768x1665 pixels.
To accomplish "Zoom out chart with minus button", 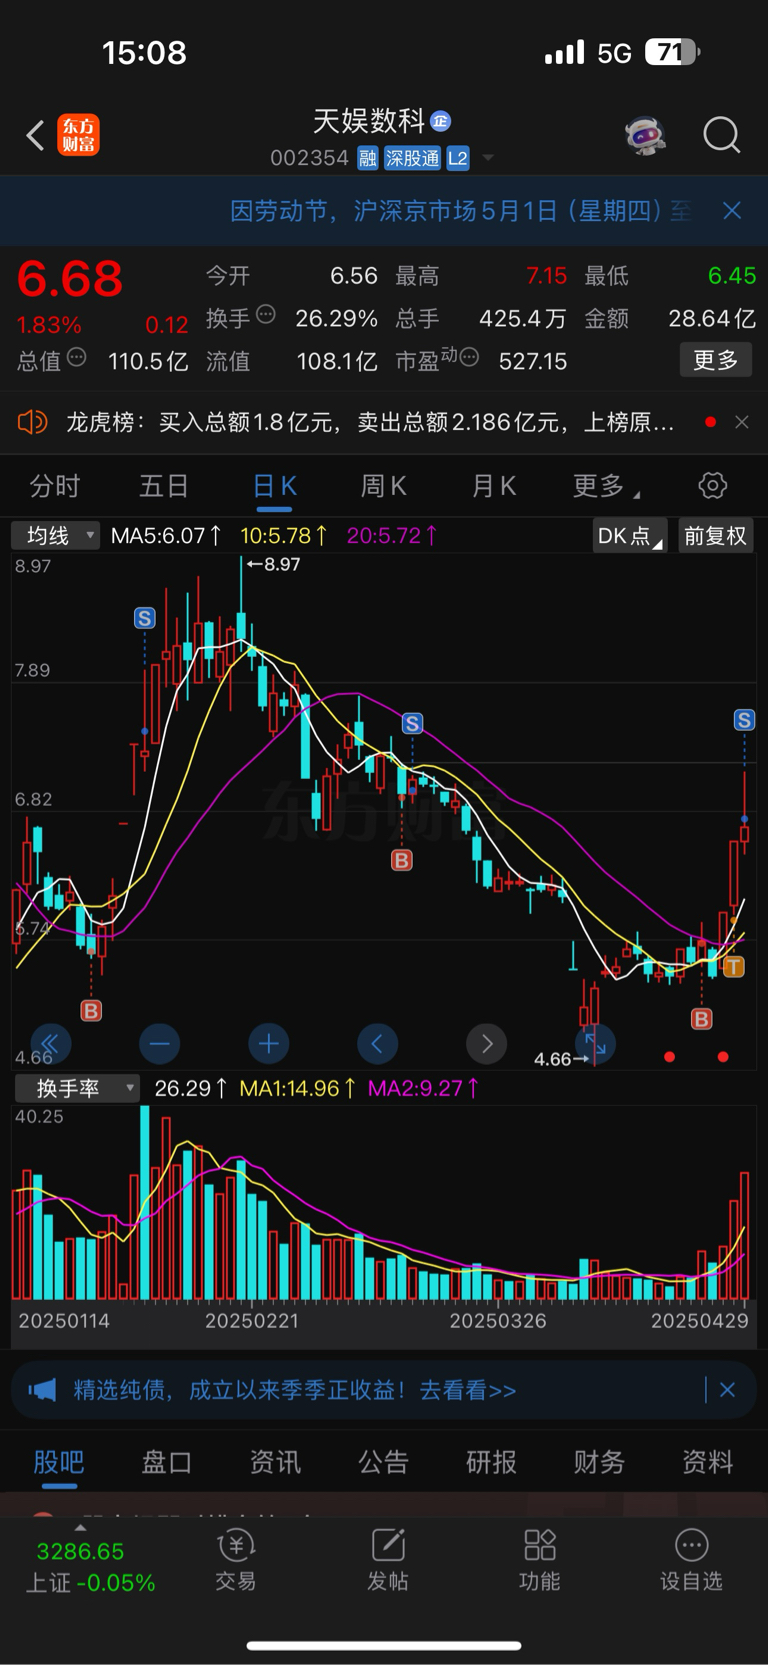I will click(159, 1045).
